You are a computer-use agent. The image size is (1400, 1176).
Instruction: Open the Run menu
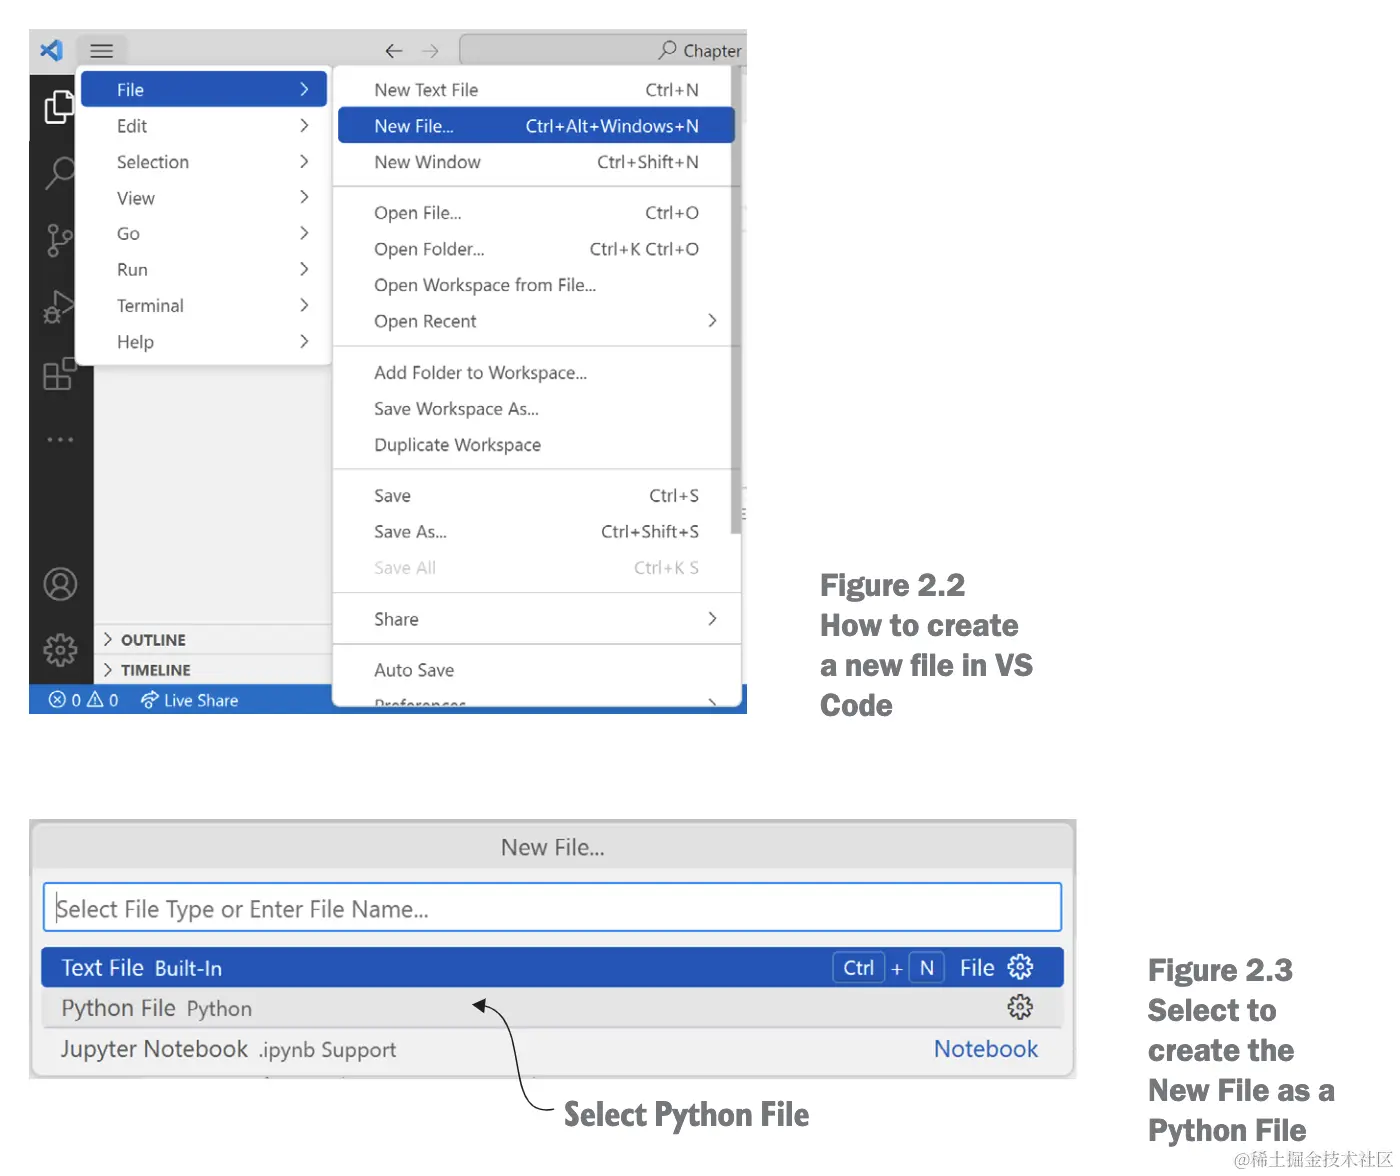(204, 270)
